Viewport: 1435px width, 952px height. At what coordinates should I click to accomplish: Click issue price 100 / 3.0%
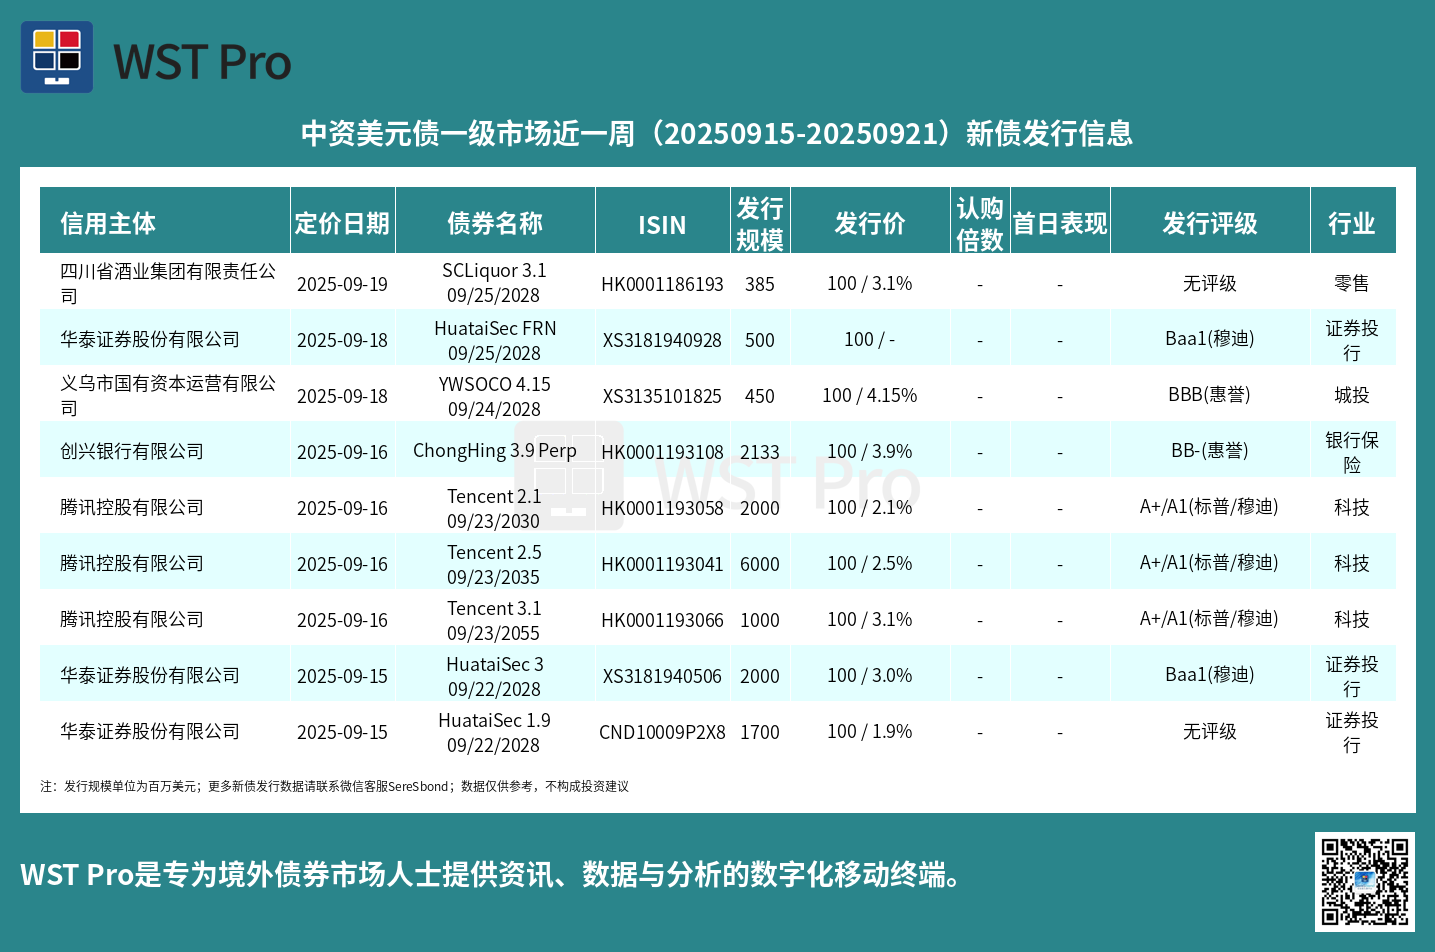click(x=870, y=675)
